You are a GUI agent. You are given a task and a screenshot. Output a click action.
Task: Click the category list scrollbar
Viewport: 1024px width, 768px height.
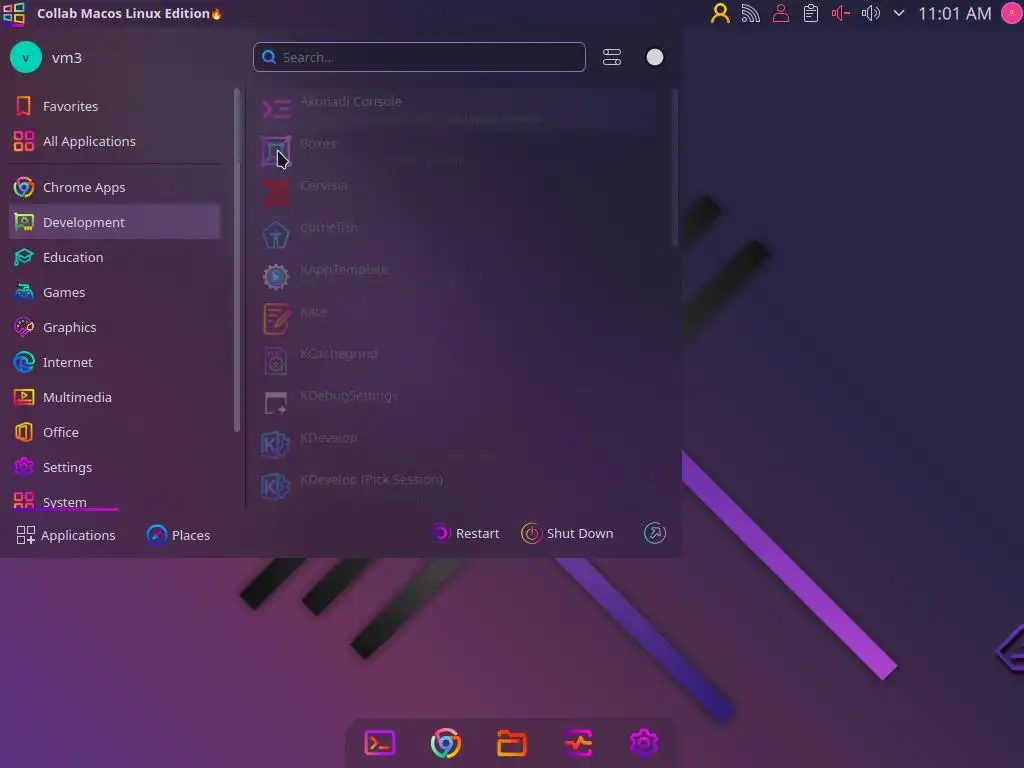236,260
